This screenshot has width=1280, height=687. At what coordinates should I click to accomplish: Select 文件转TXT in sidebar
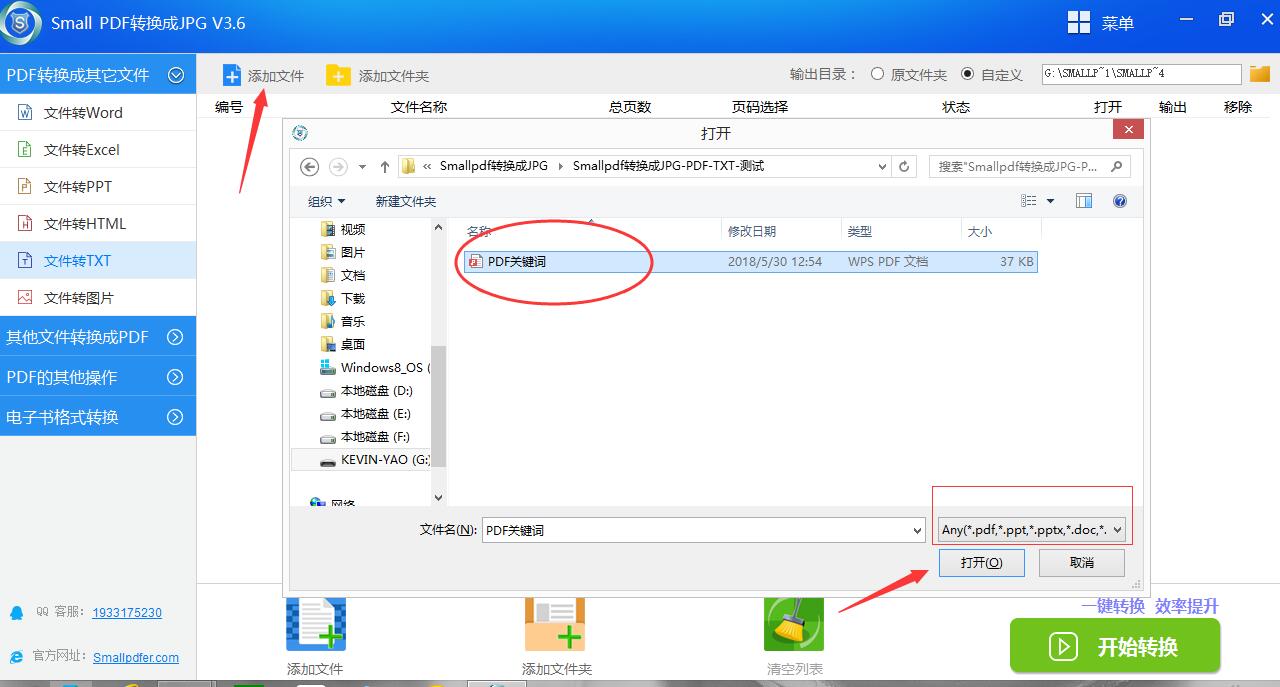(x=98, y=260)
